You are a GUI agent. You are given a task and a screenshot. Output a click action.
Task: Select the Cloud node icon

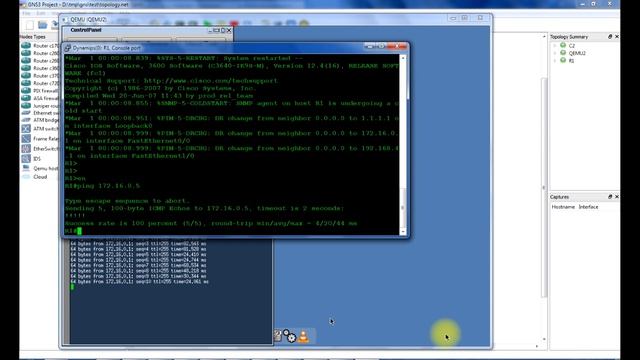26,177
